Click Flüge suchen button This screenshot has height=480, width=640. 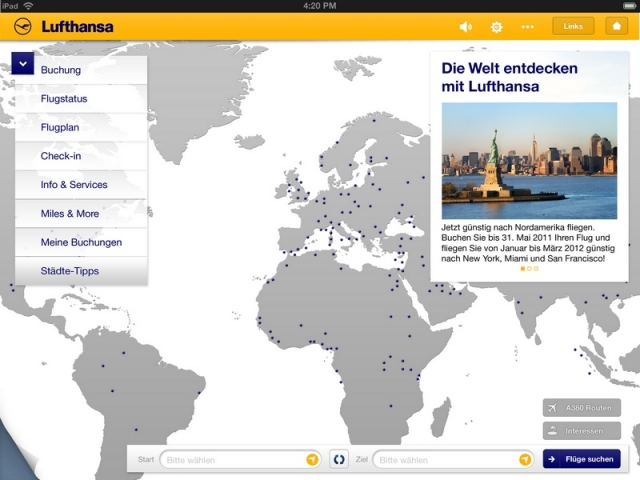click(x=582, y=459)
